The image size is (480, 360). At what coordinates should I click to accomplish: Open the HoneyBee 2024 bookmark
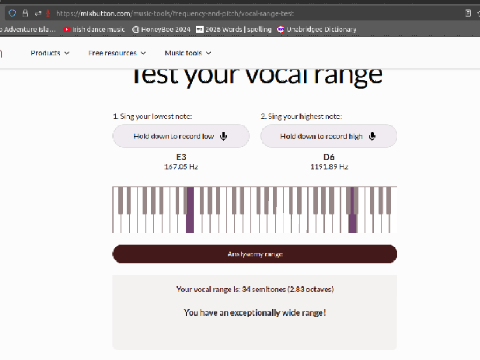click(x=161, y=29)
